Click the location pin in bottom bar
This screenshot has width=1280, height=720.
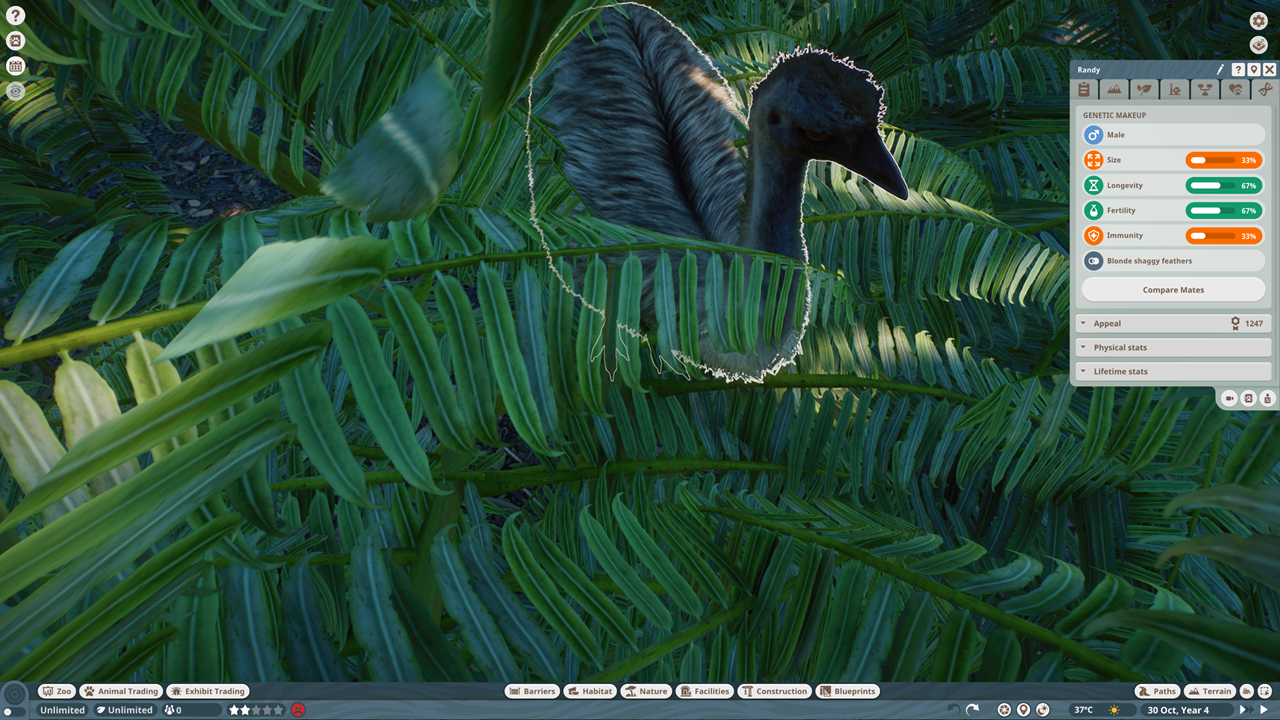pos(1023,710)
